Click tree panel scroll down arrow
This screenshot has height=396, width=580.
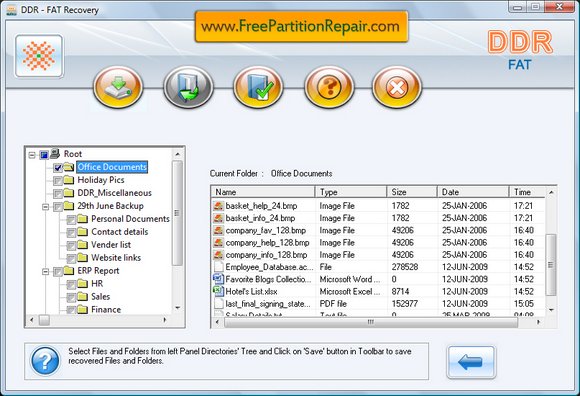click(178, 308)
